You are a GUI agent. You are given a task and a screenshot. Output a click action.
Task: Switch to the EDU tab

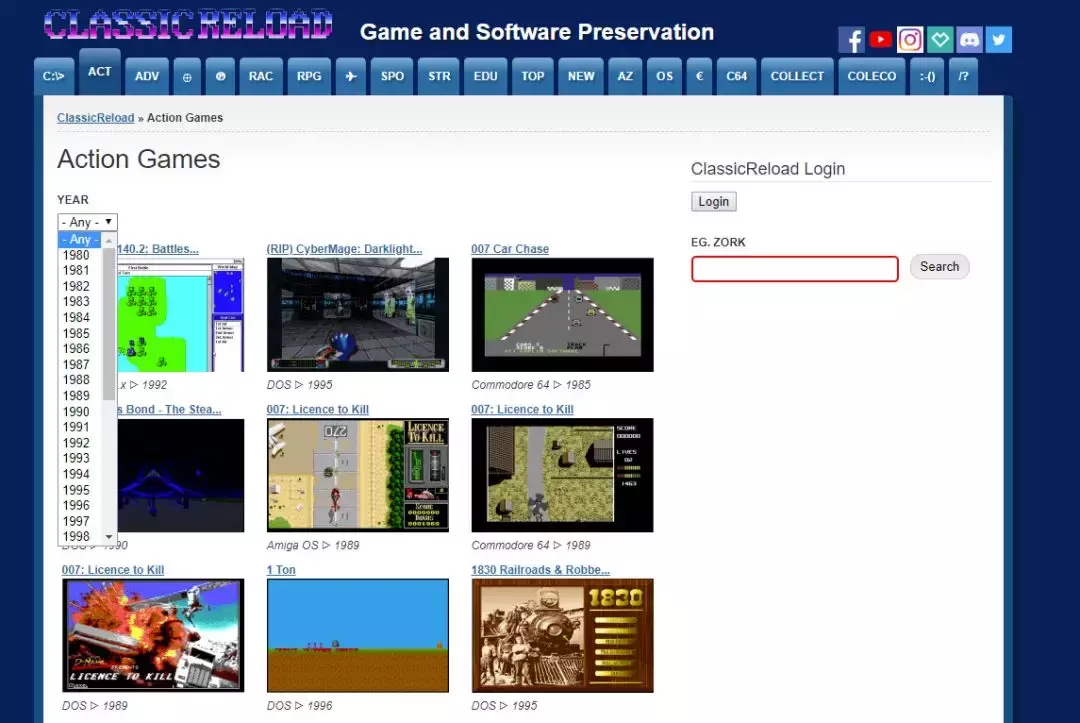[486, 76]
